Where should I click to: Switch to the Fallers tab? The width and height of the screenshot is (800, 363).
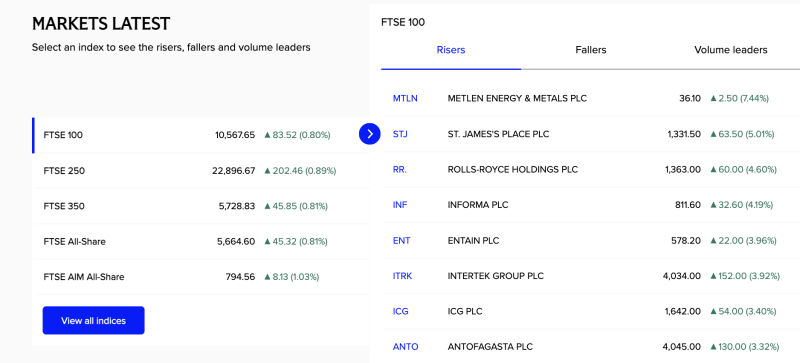[591, 50]
